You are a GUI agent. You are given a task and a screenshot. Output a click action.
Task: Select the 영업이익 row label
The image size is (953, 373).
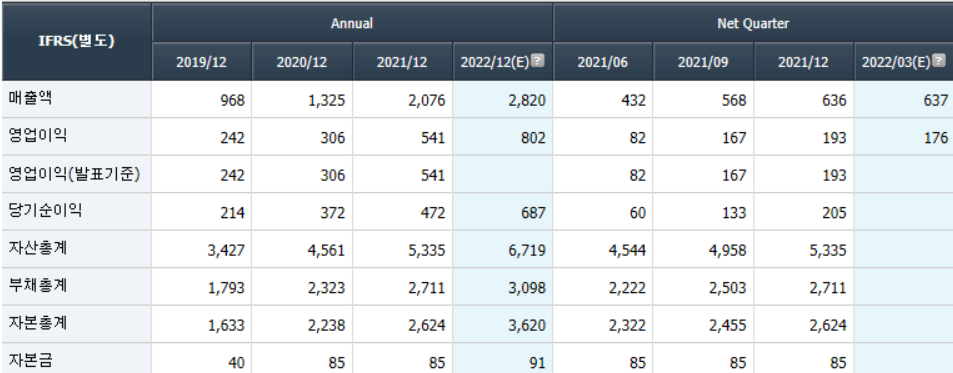click(x=37, y=136)
